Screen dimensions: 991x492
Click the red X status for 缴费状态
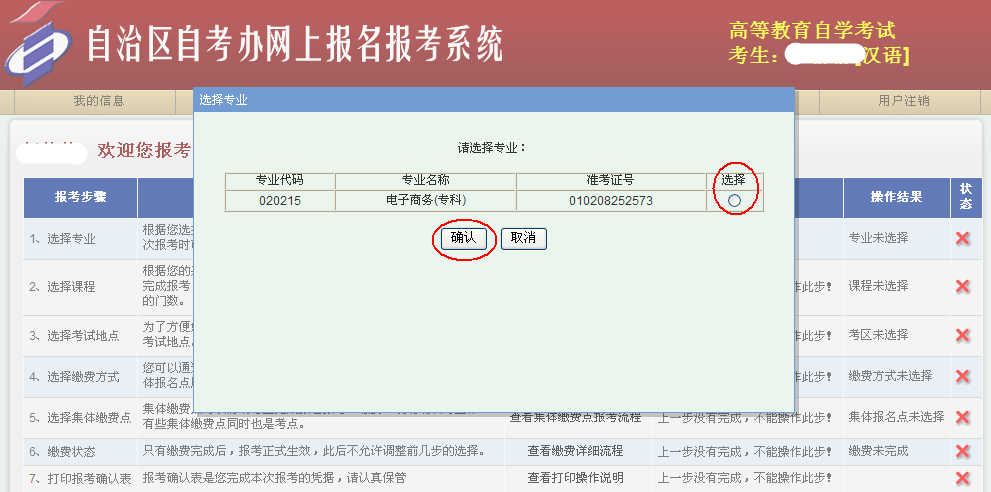click(x=963, y=451)
